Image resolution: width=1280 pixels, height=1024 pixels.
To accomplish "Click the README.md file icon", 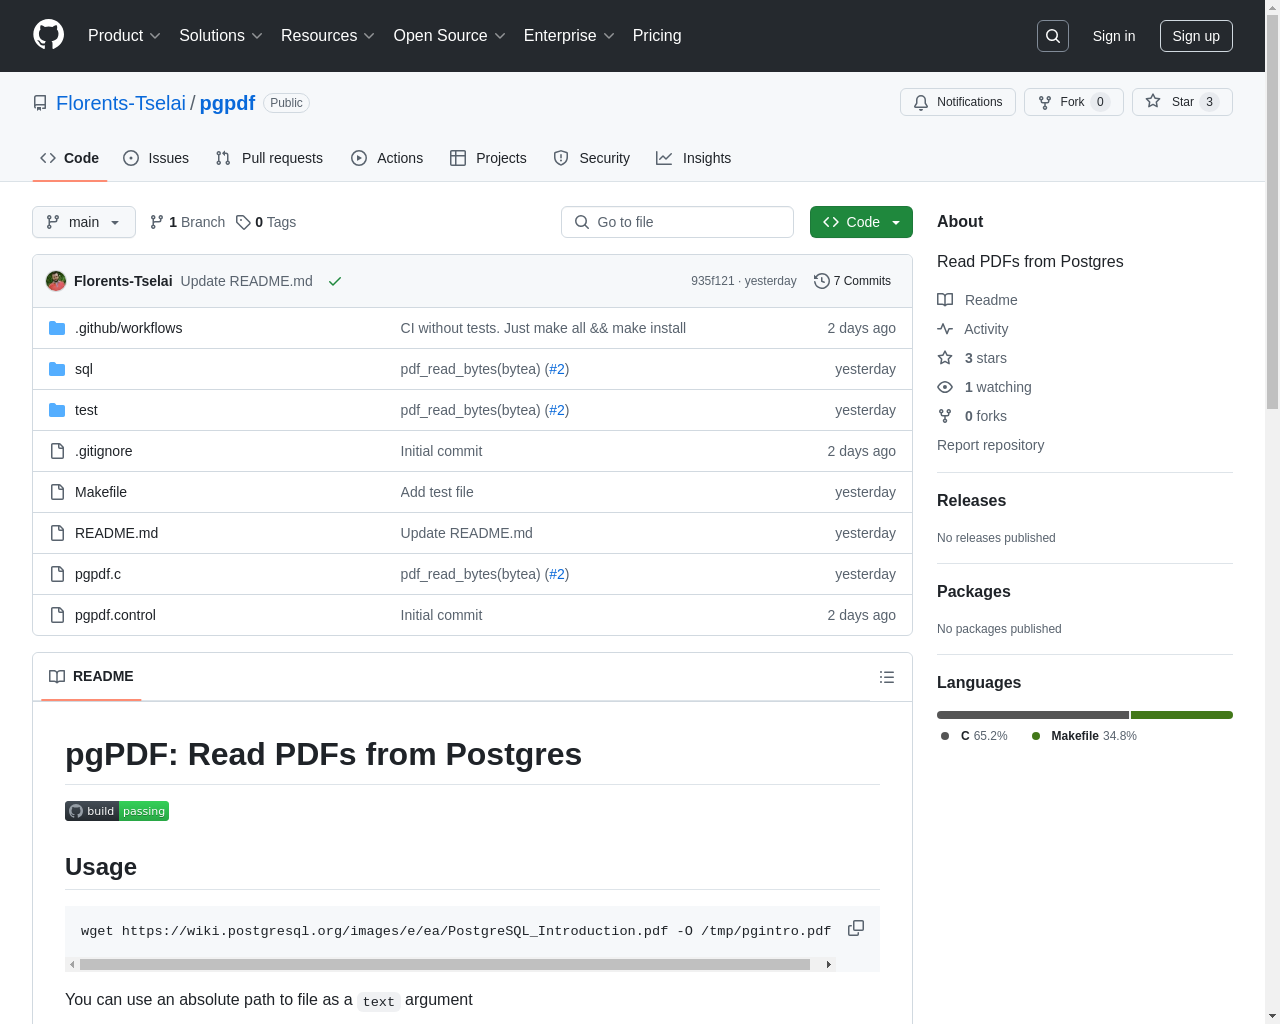I will click(57, 533).
